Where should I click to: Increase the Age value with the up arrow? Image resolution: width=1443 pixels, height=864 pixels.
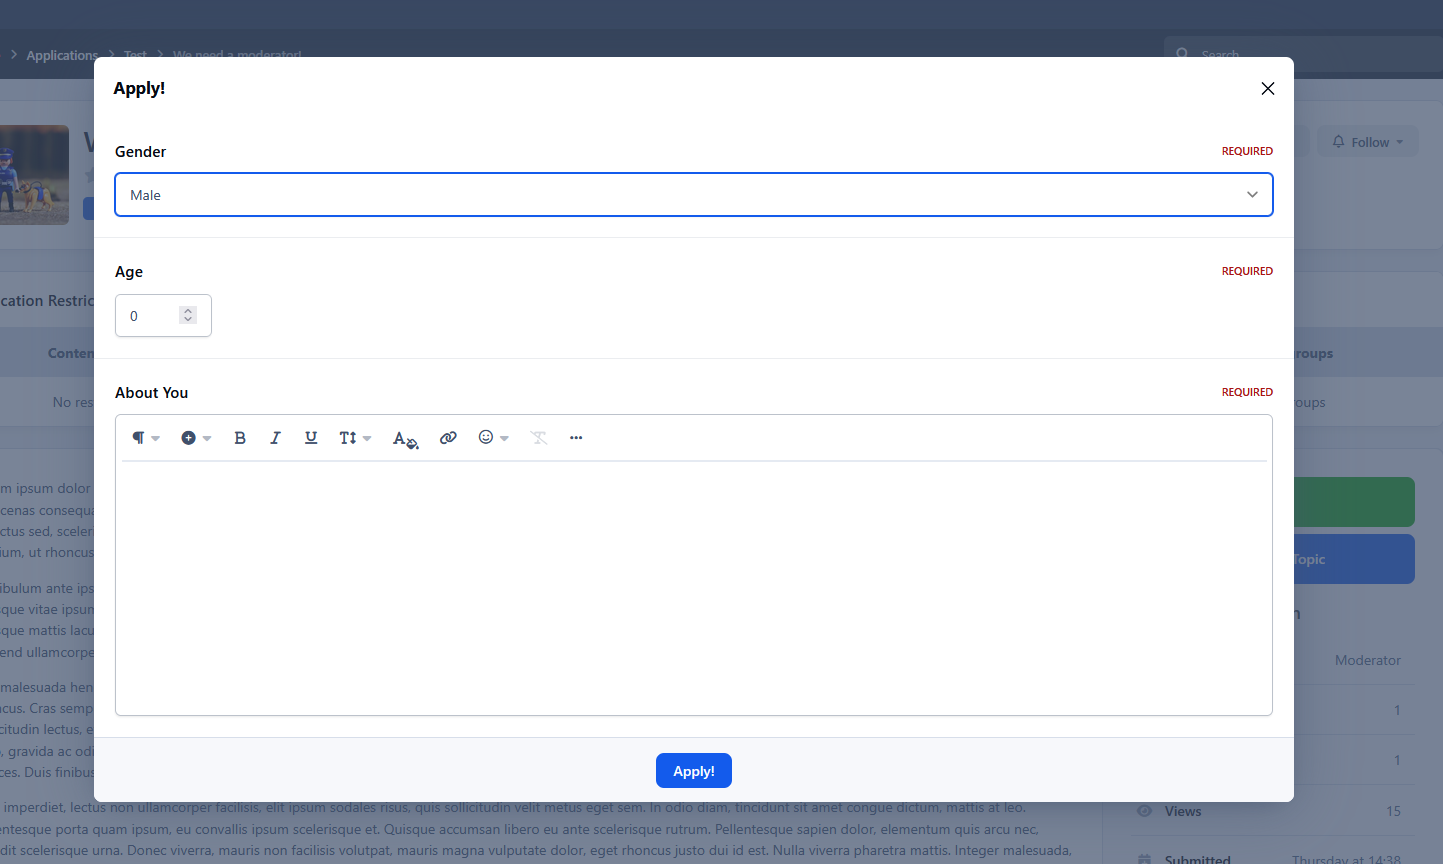[x=188, y=311]
